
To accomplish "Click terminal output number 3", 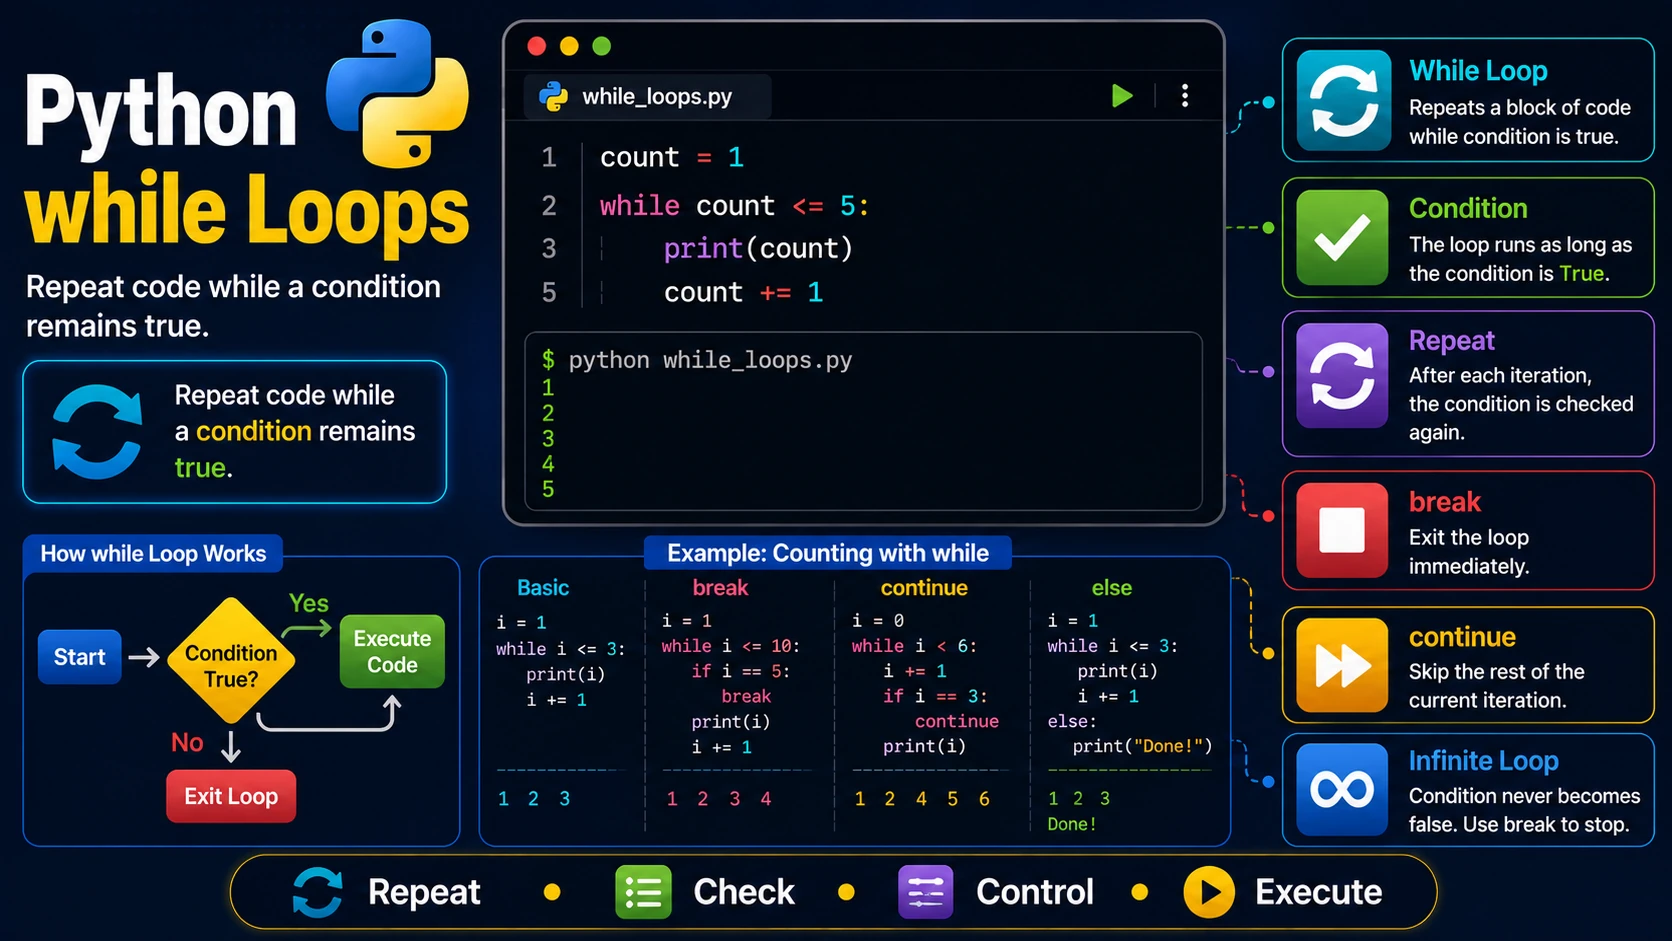I will pos(548,438).
